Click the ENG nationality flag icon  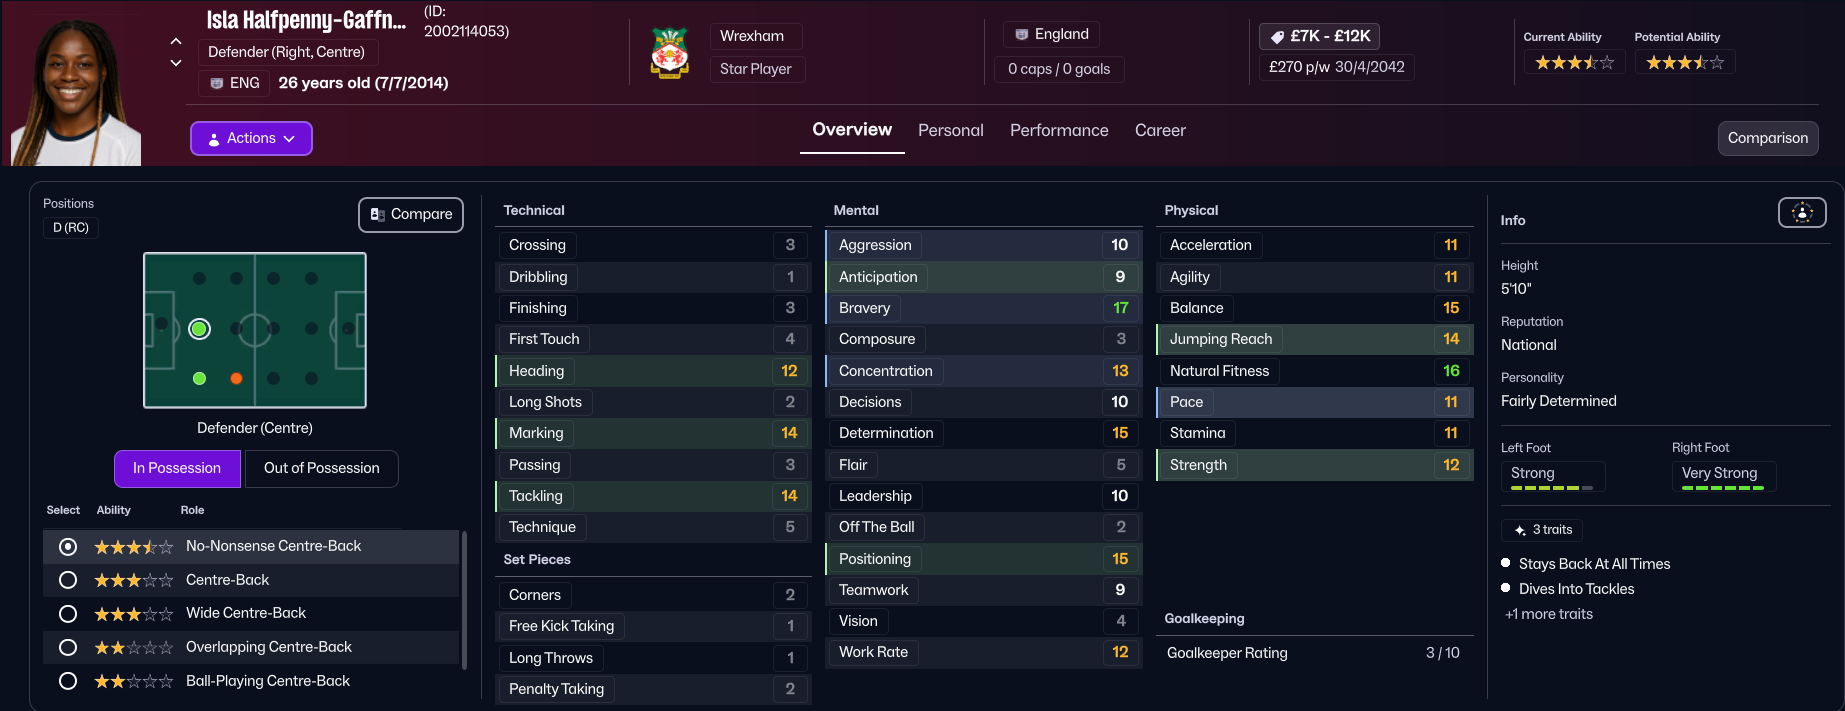217,83
